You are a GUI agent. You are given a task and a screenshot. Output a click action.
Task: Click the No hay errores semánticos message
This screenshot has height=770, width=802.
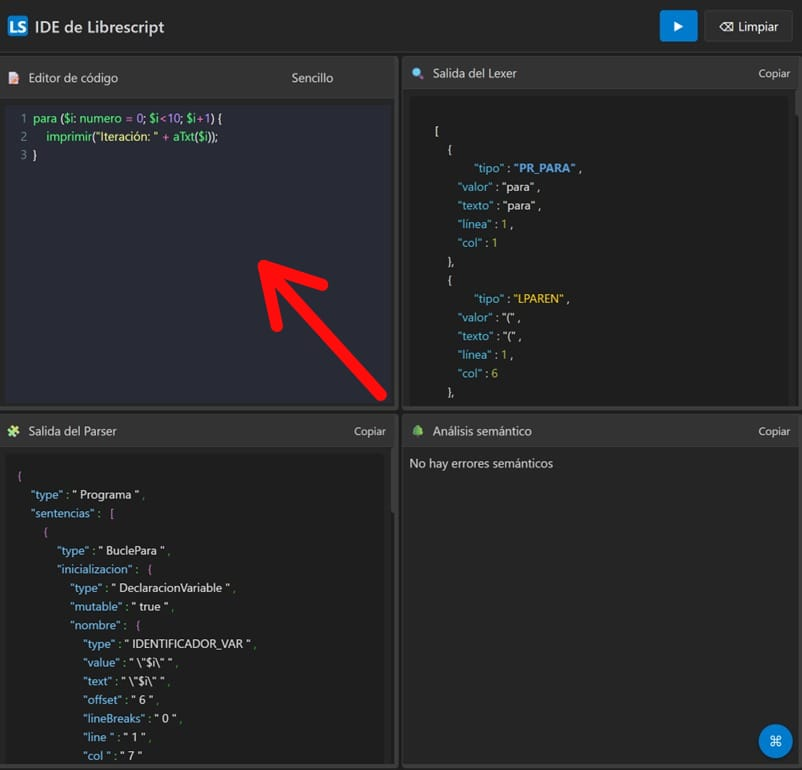(x=481, y=464)
